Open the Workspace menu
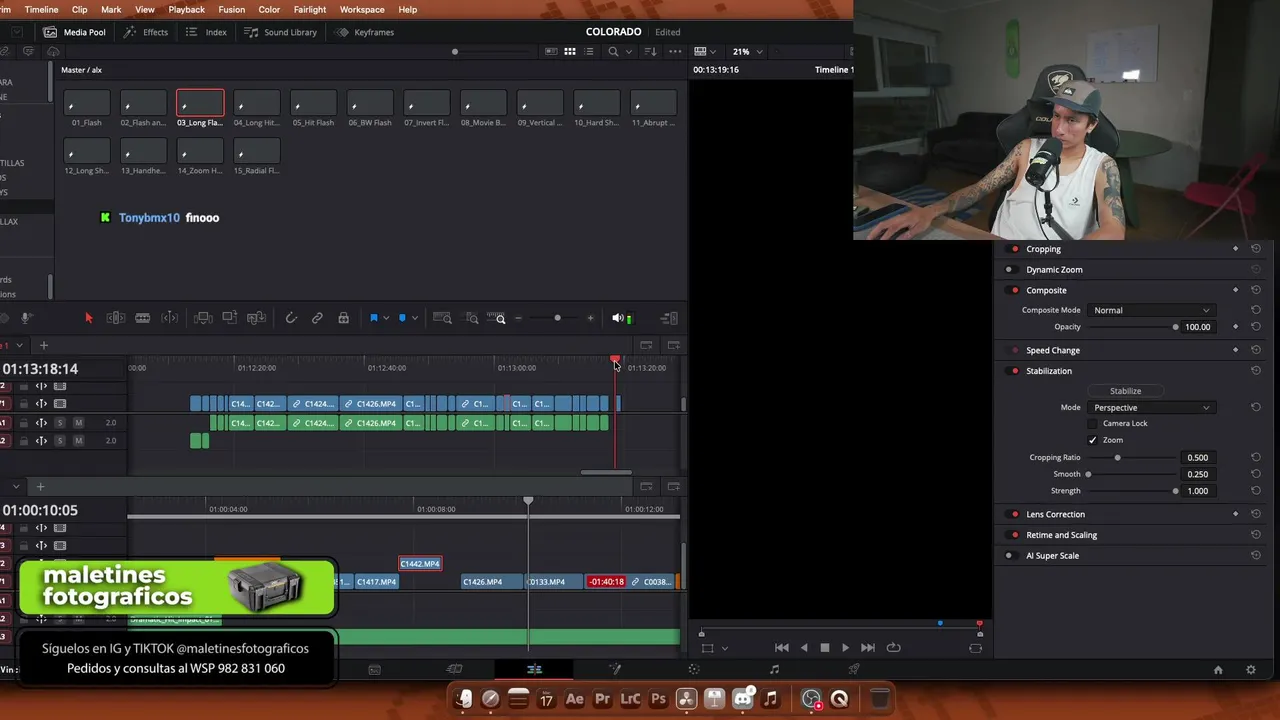Screen dimensions: 1280x720 click(x=362, y=9)
